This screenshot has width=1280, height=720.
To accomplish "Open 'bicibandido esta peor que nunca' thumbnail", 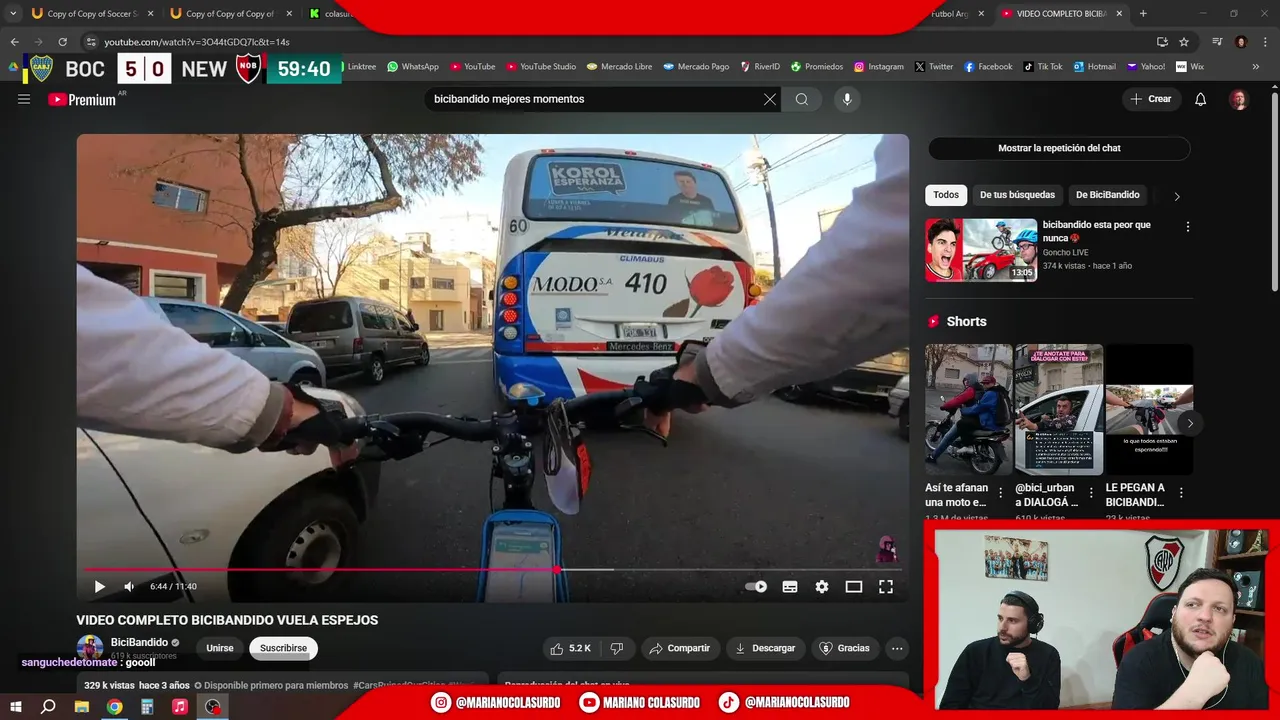I will [981, 250].
